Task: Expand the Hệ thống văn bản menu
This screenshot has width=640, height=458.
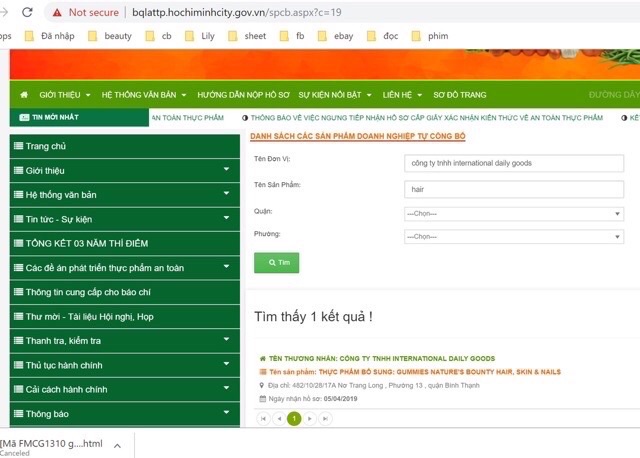Action: 144,95
